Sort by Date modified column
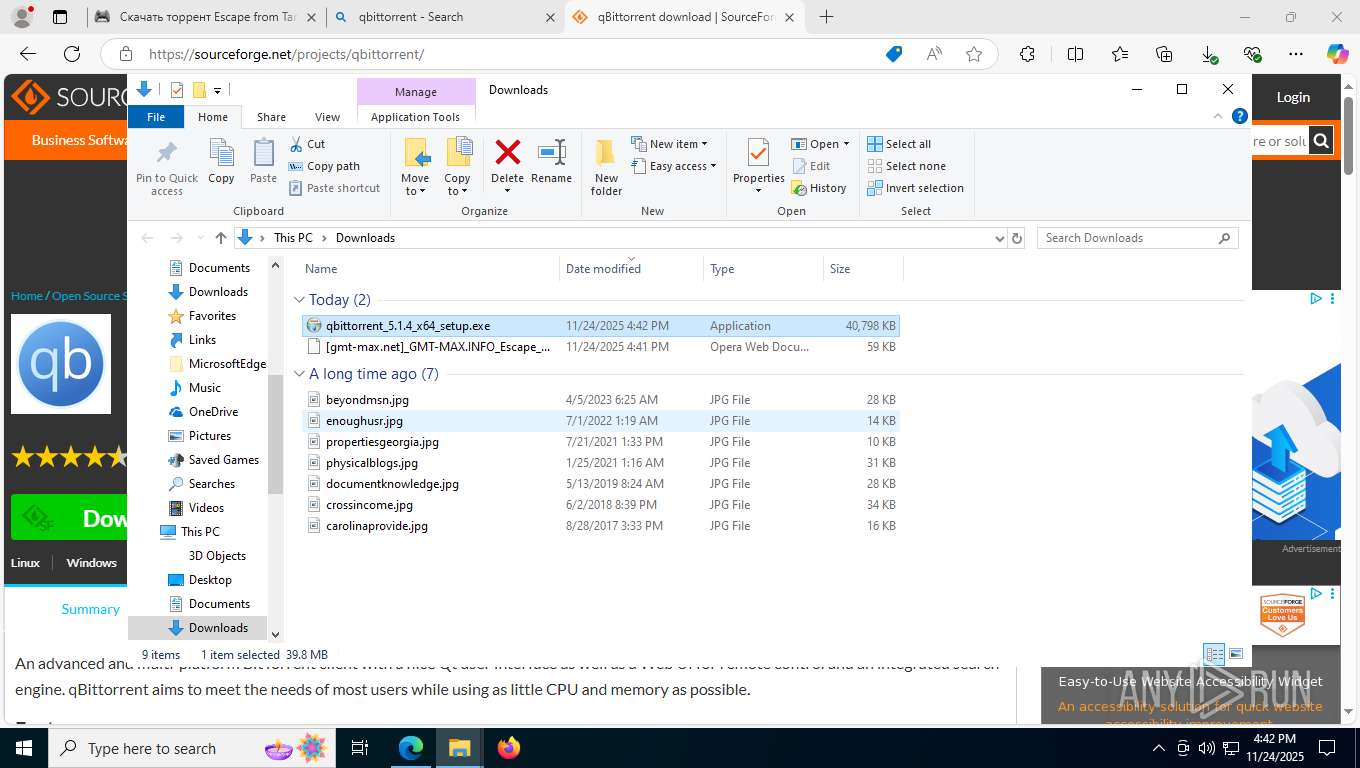1360x768 pixels. pos(631,268)
